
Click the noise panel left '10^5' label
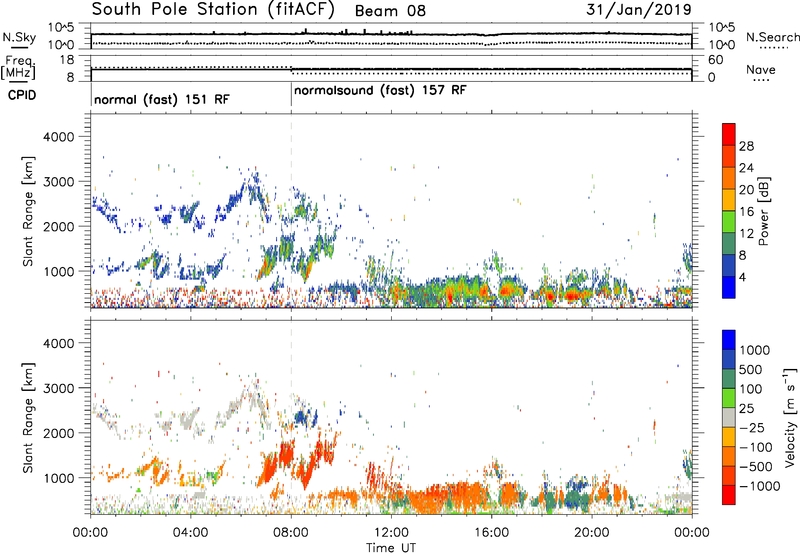point(61,27)
